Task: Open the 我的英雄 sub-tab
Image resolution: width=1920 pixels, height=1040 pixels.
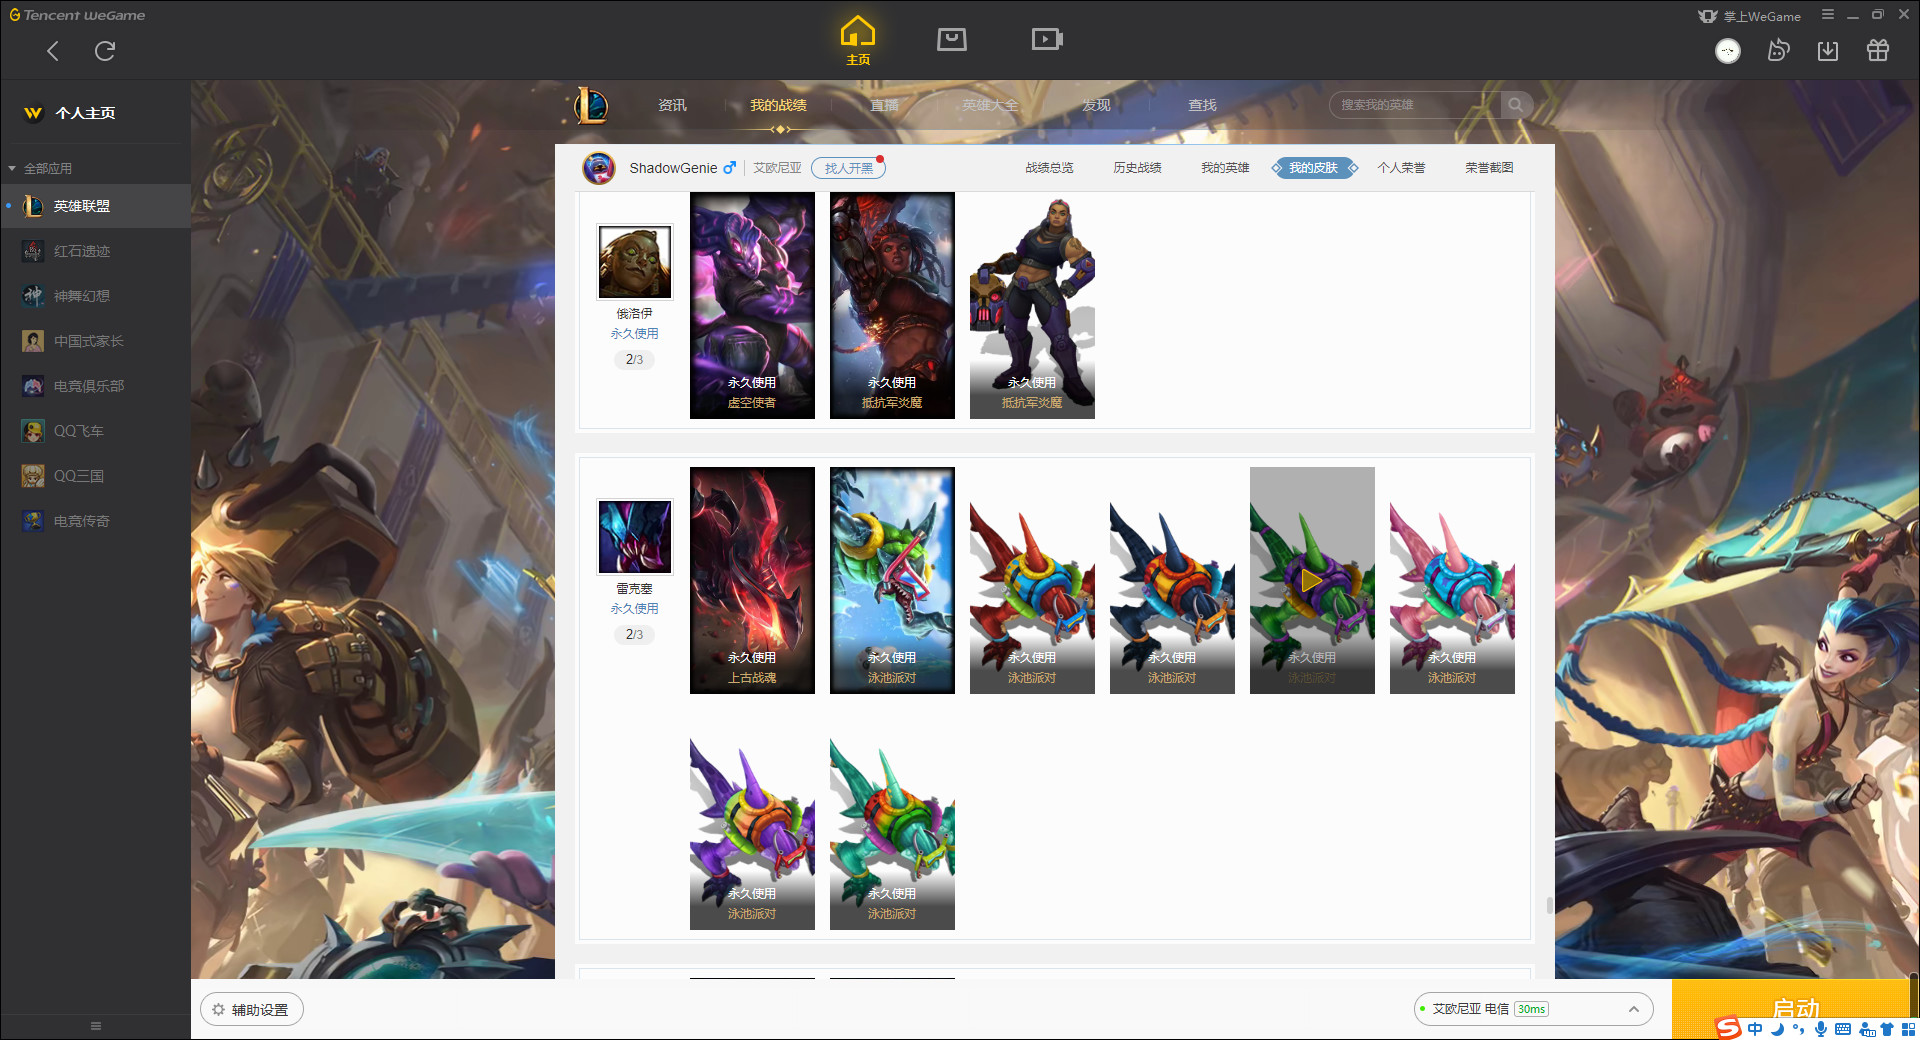Action: tap(1225, 168)
